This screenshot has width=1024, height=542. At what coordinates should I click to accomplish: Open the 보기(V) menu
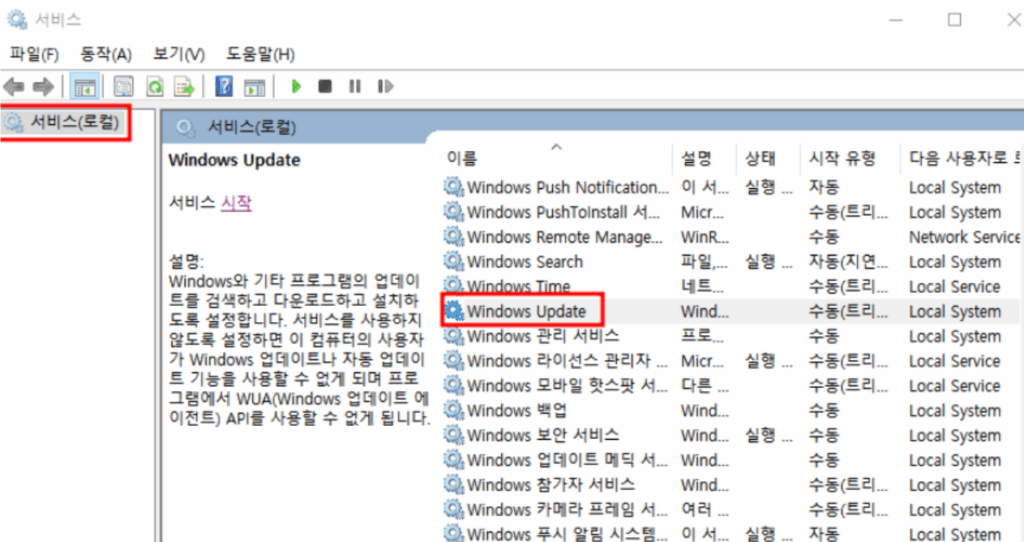tap(178, 54)
